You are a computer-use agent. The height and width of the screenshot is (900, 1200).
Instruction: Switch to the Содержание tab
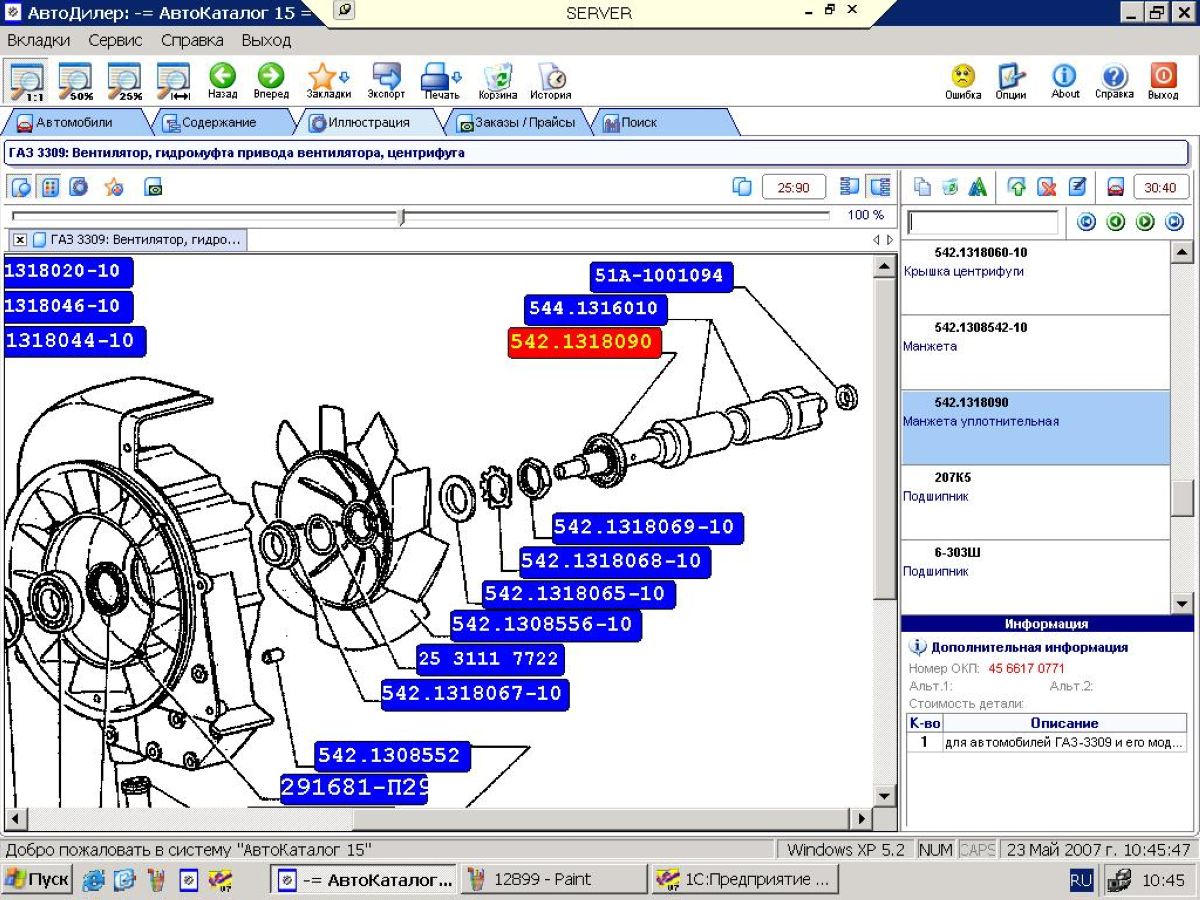pyautogui.click(x=218, y=123)
